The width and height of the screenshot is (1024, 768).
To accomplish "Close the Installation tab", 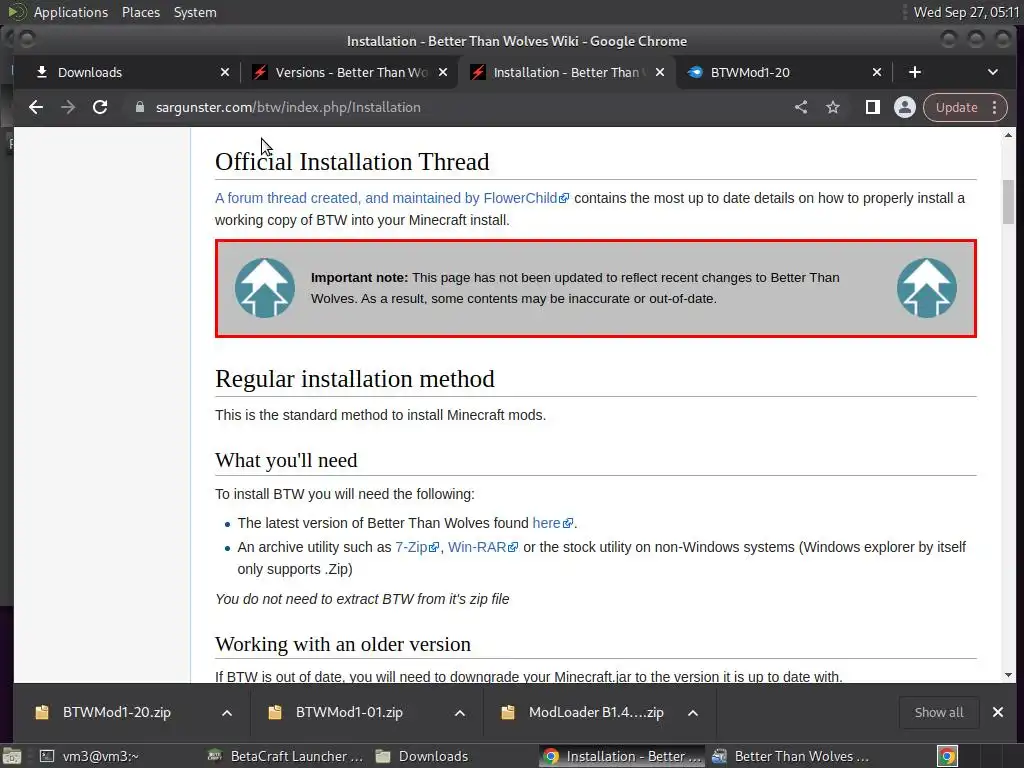I will pyautogui.click(x=660, y=72).
